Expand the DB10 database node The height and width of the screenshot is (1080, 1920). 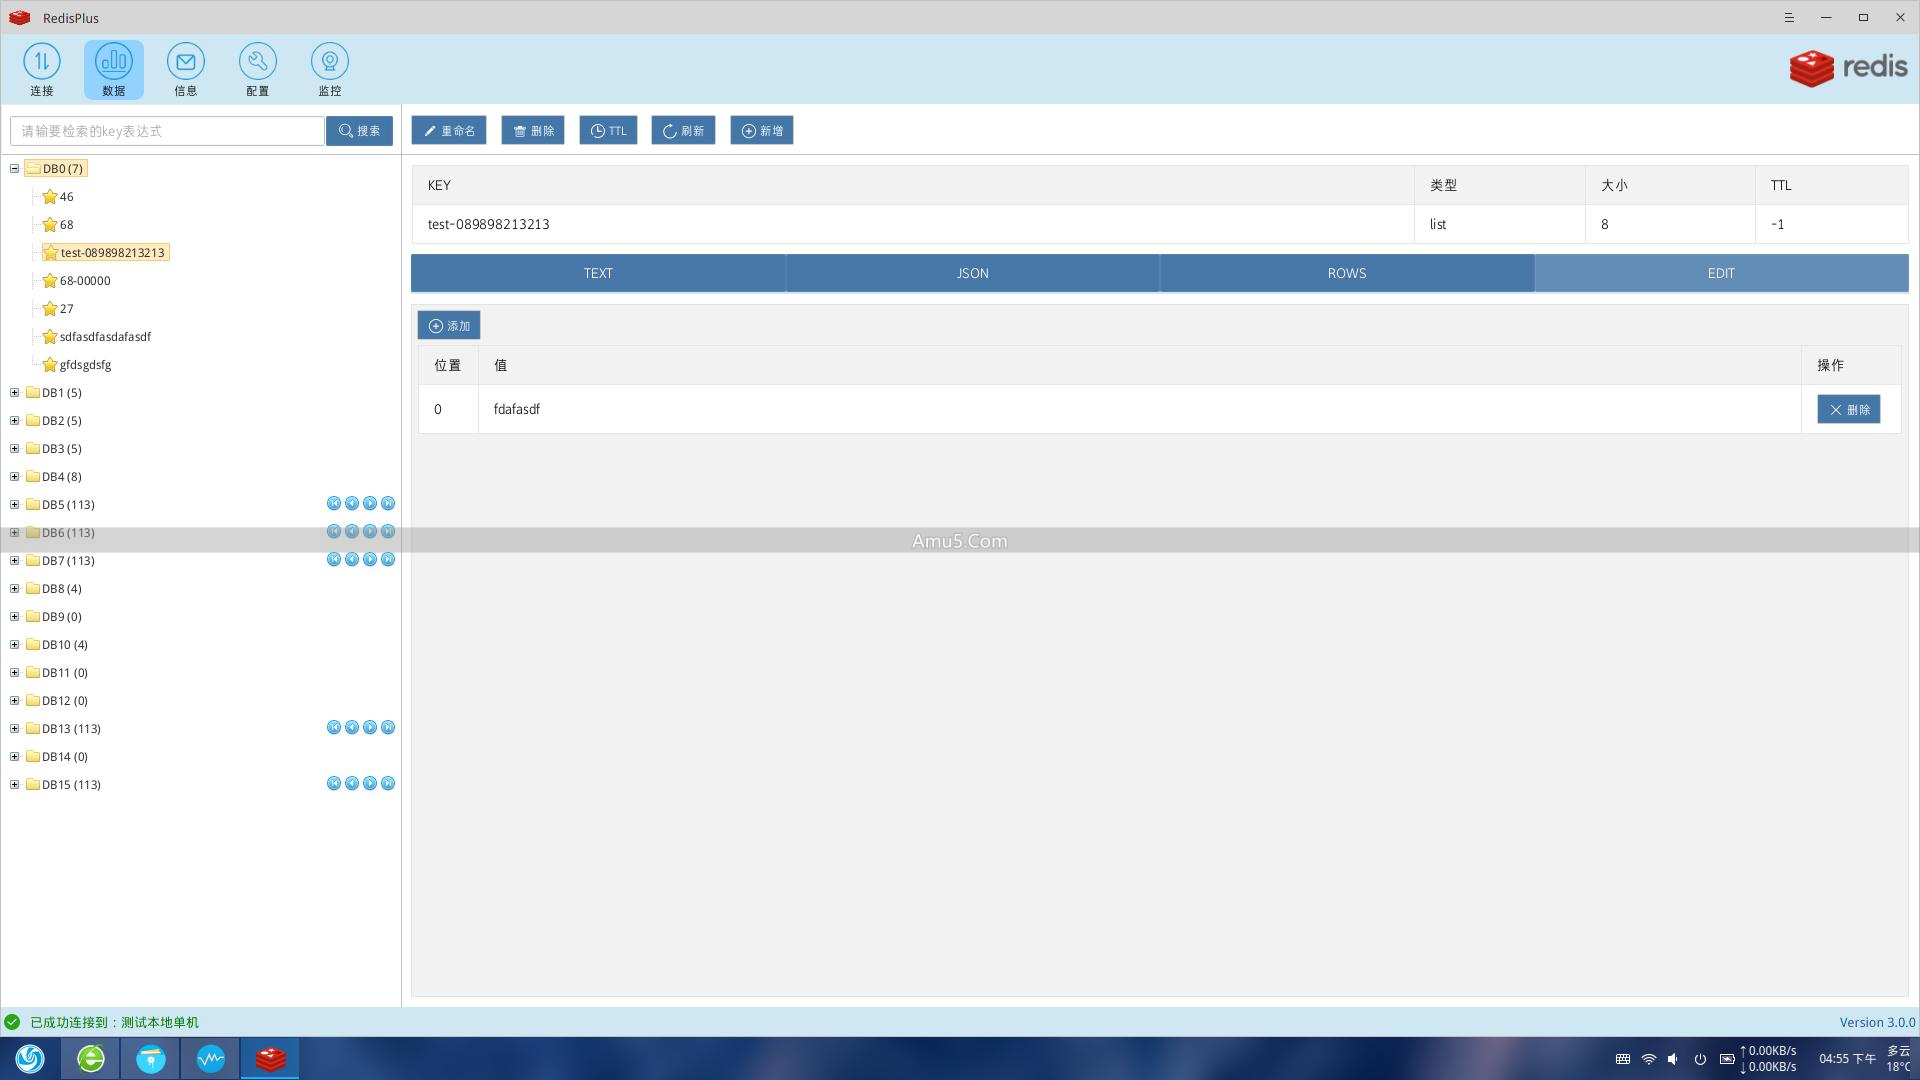point(15,645)
